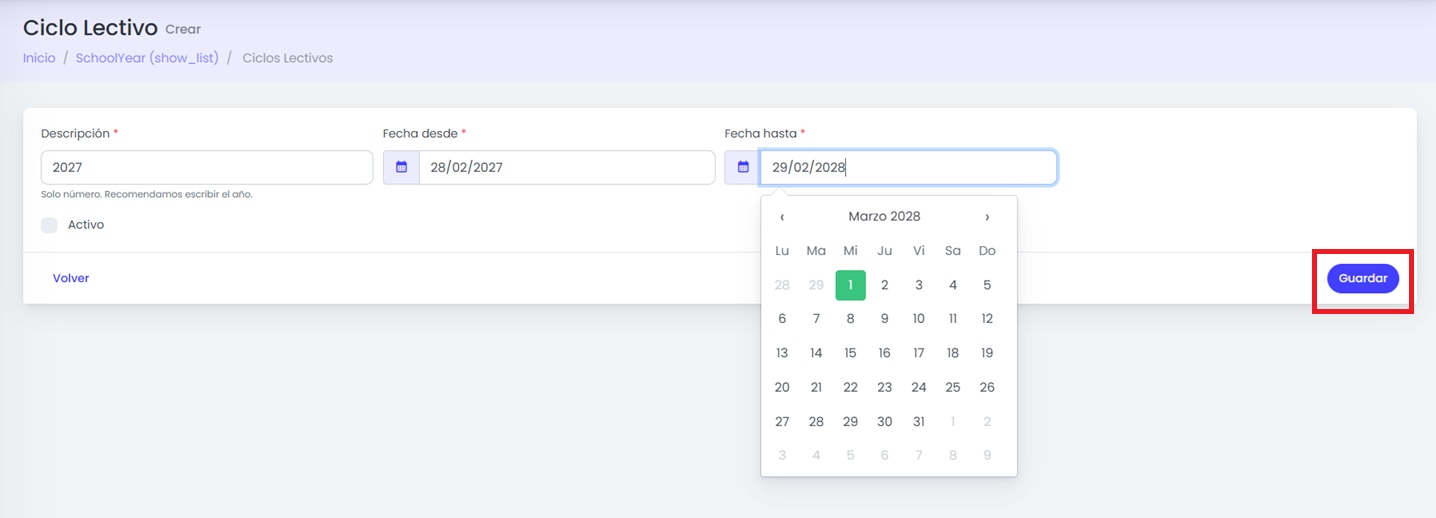
Task: Click the Guardar button
Action: pyautogui.click(x=1363, y=278)
